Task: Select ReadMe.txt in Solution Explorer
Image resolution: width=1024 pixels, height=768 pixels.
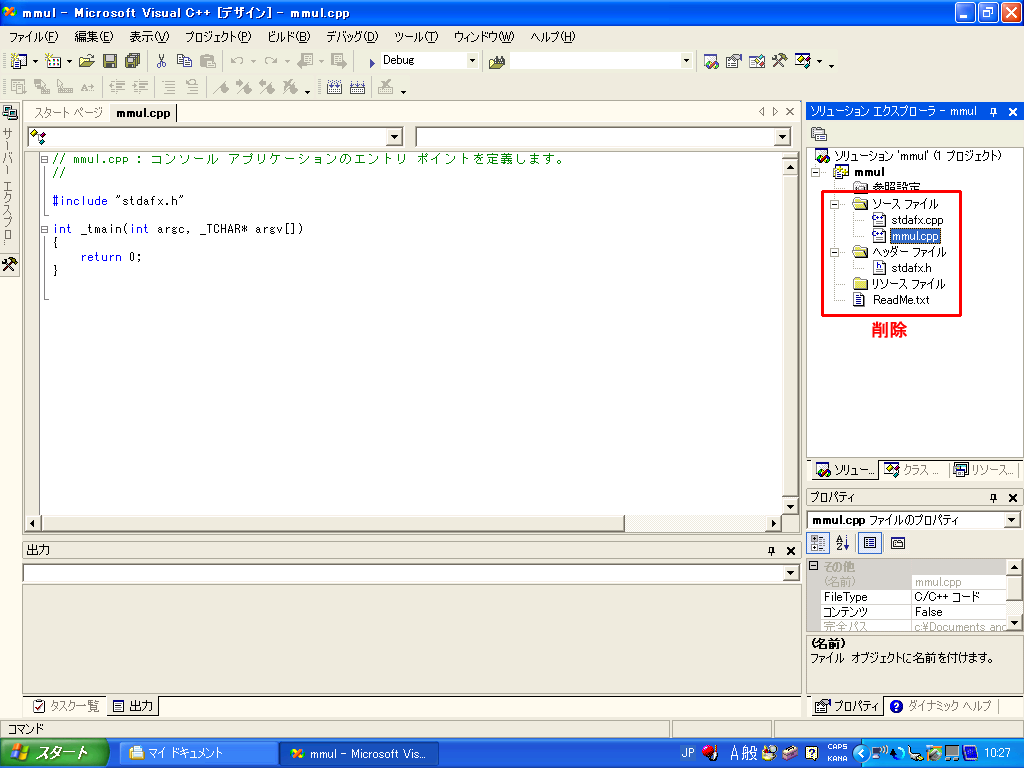Action: [901, 300]
